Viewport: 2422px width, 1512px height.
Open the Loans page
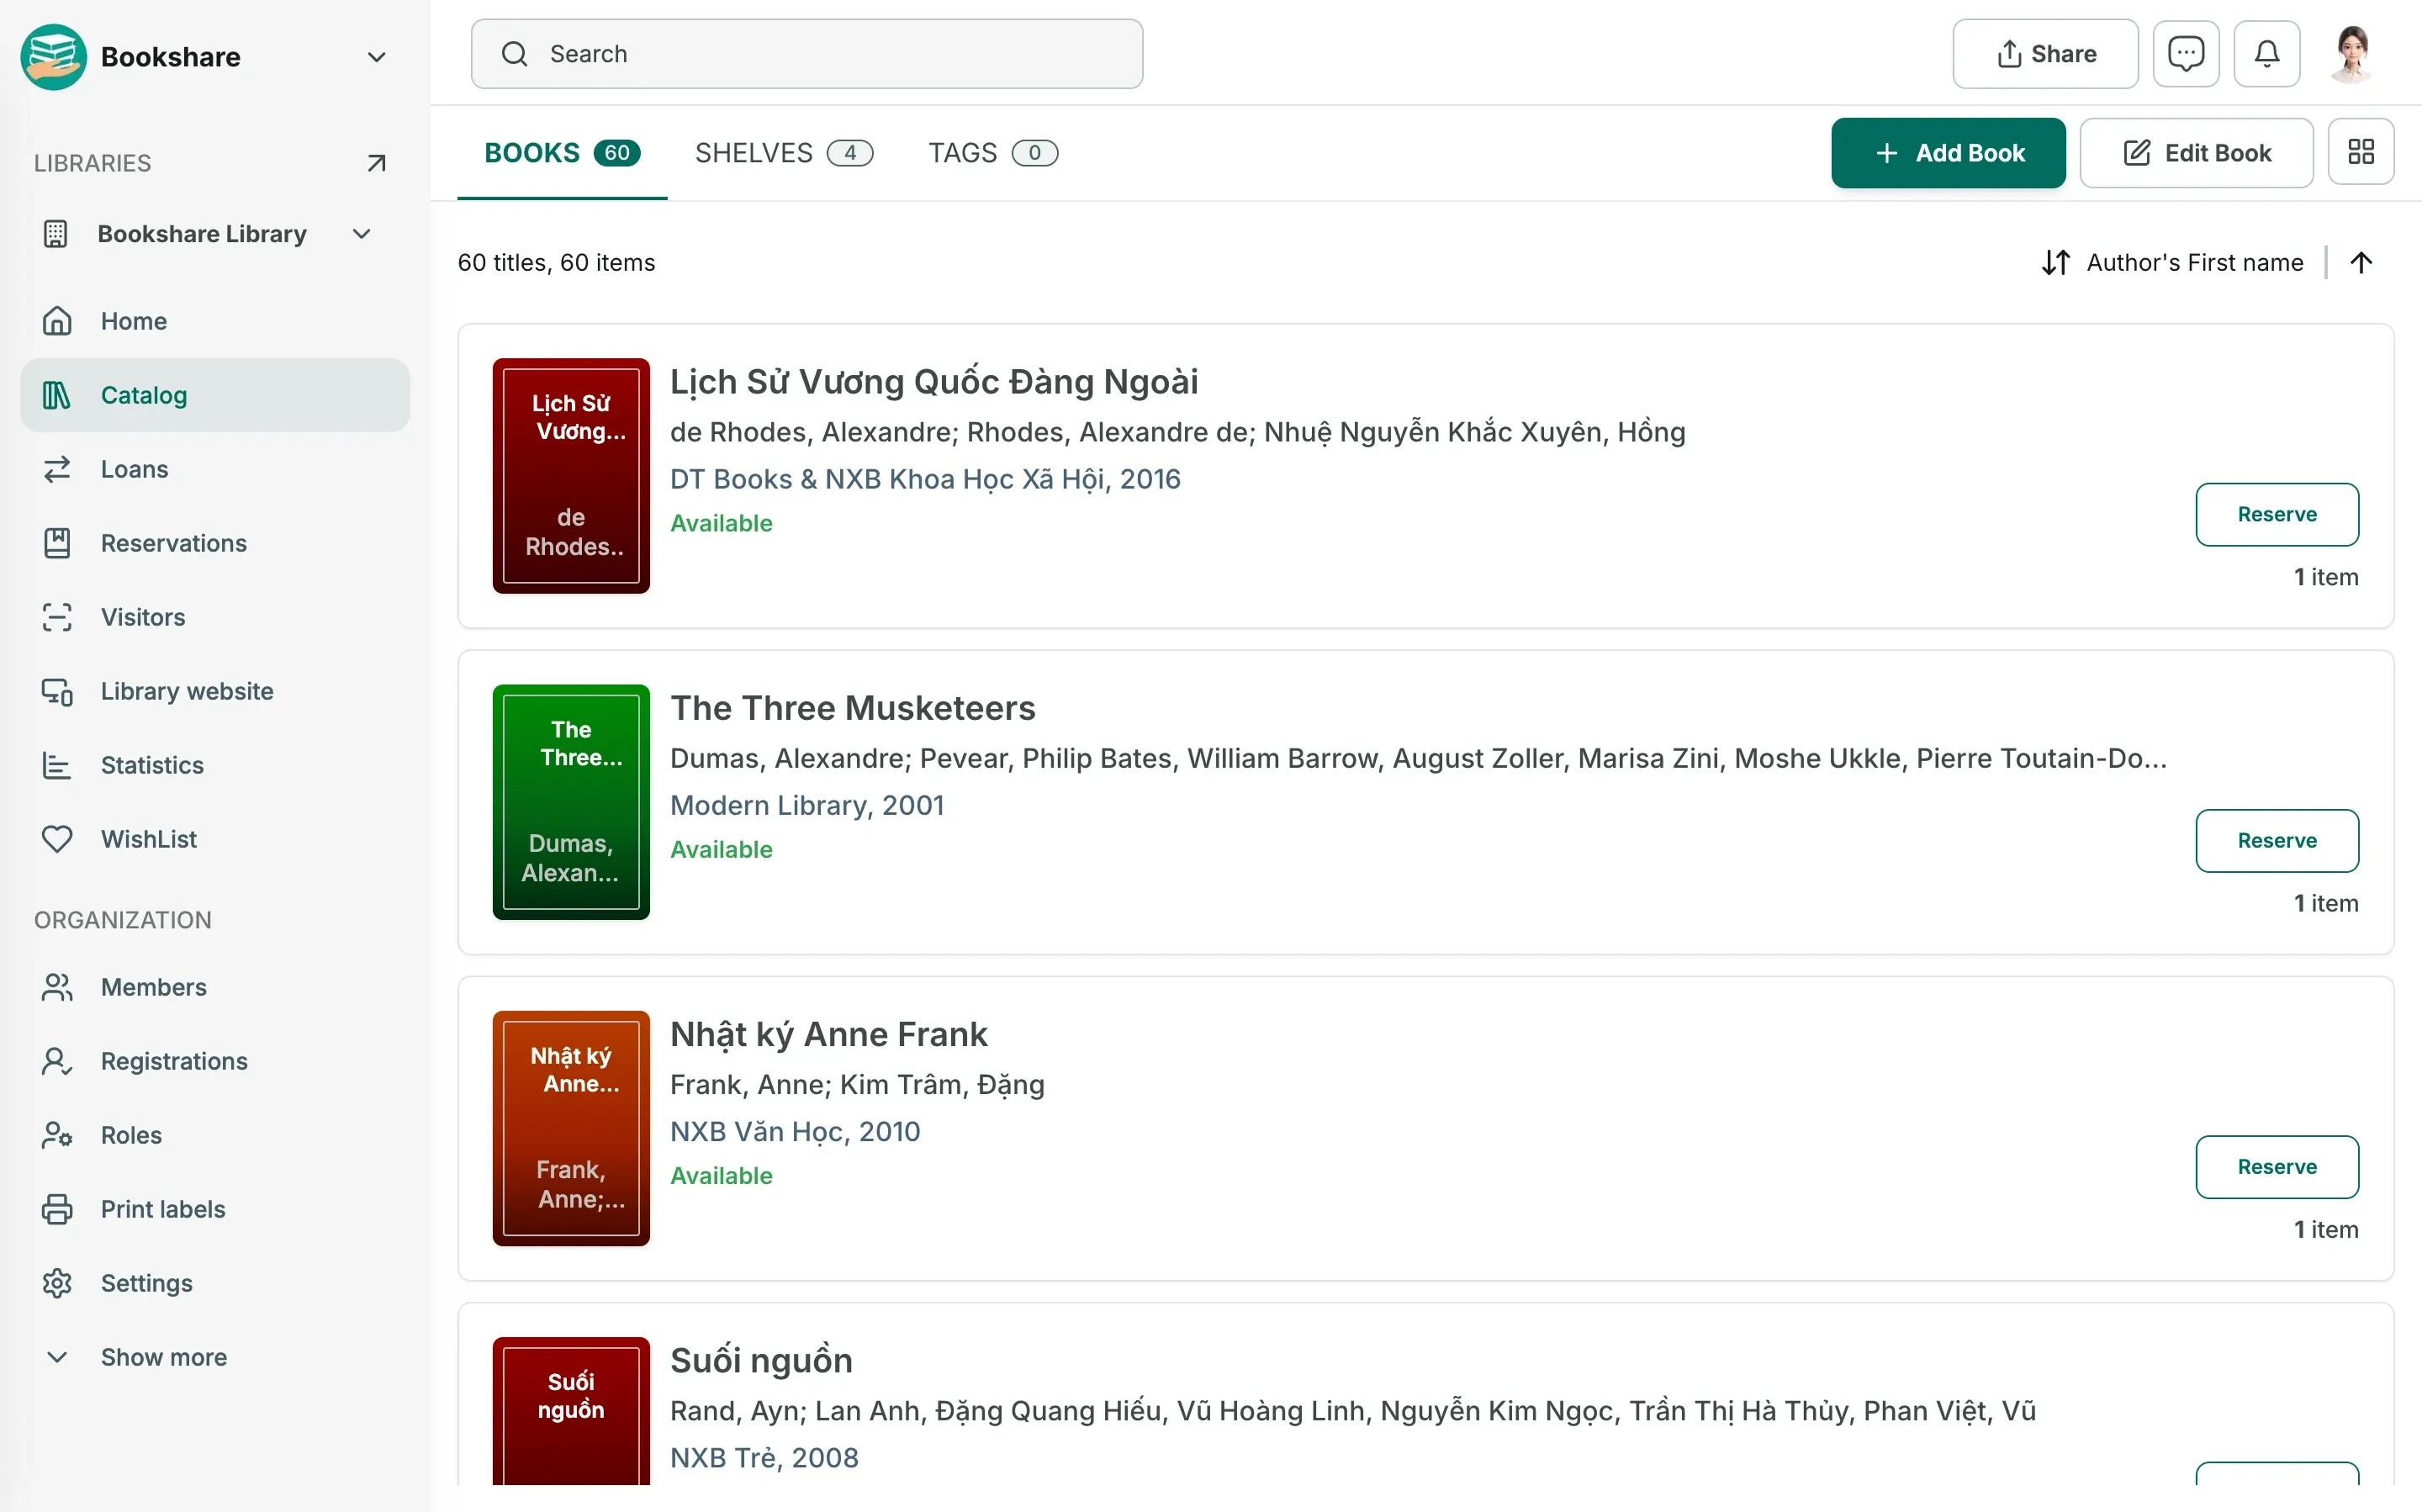tap(215, 469)
